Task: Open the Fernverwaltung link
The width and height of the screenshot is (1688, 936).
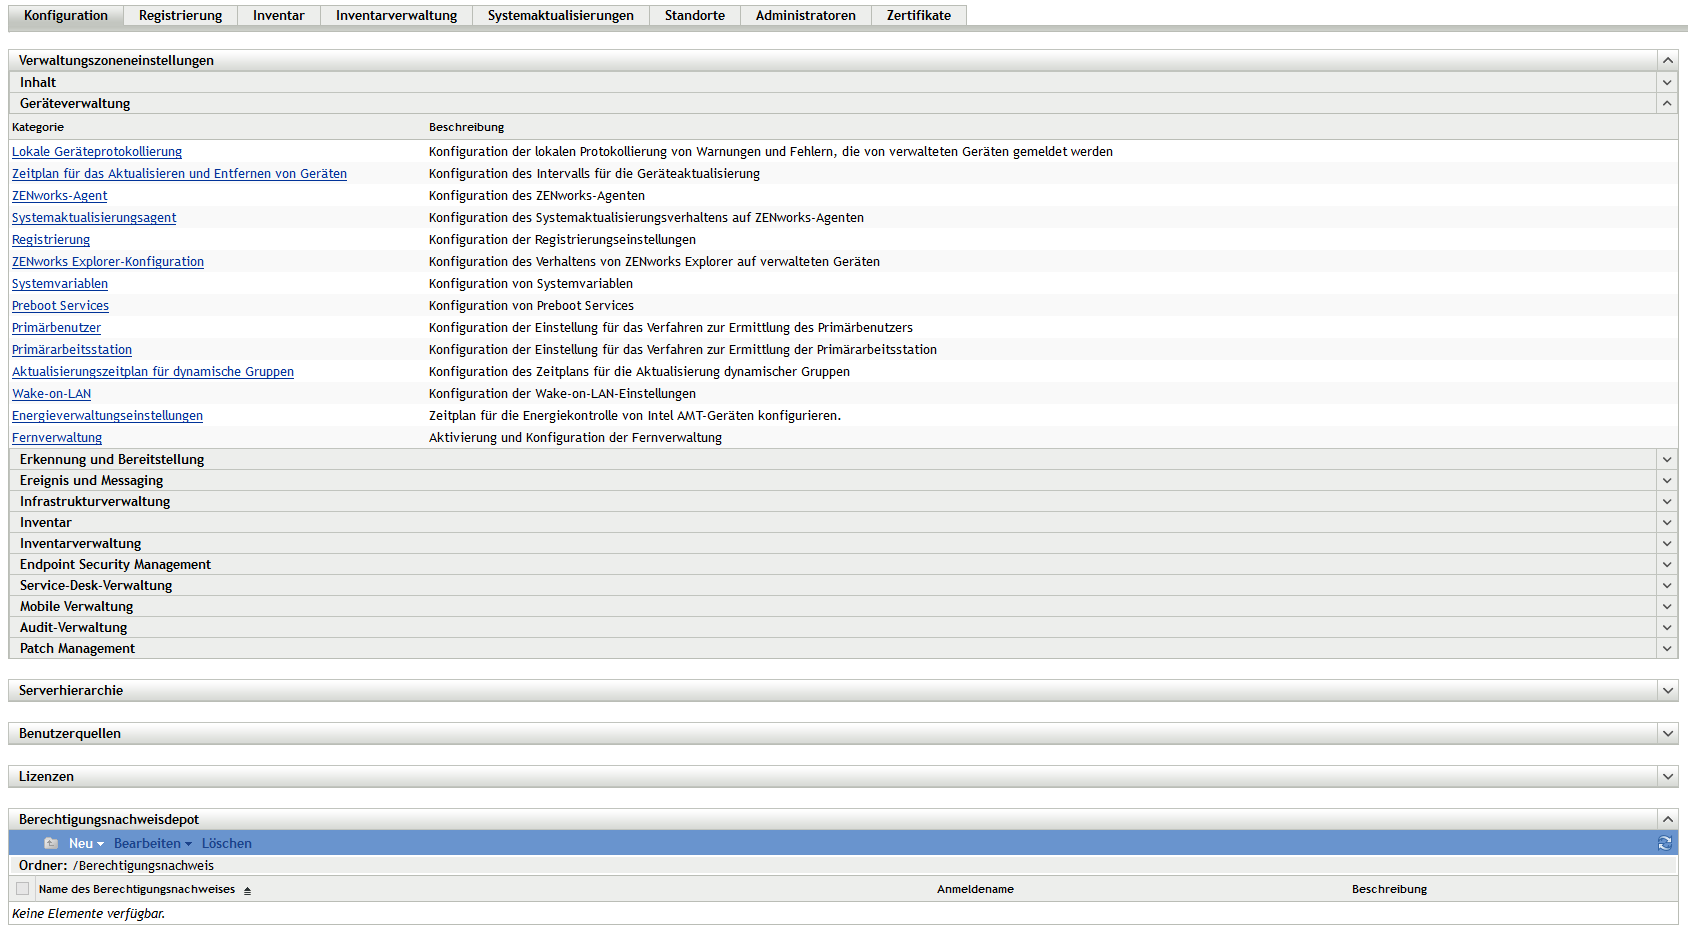Action: tap(57, 438)
